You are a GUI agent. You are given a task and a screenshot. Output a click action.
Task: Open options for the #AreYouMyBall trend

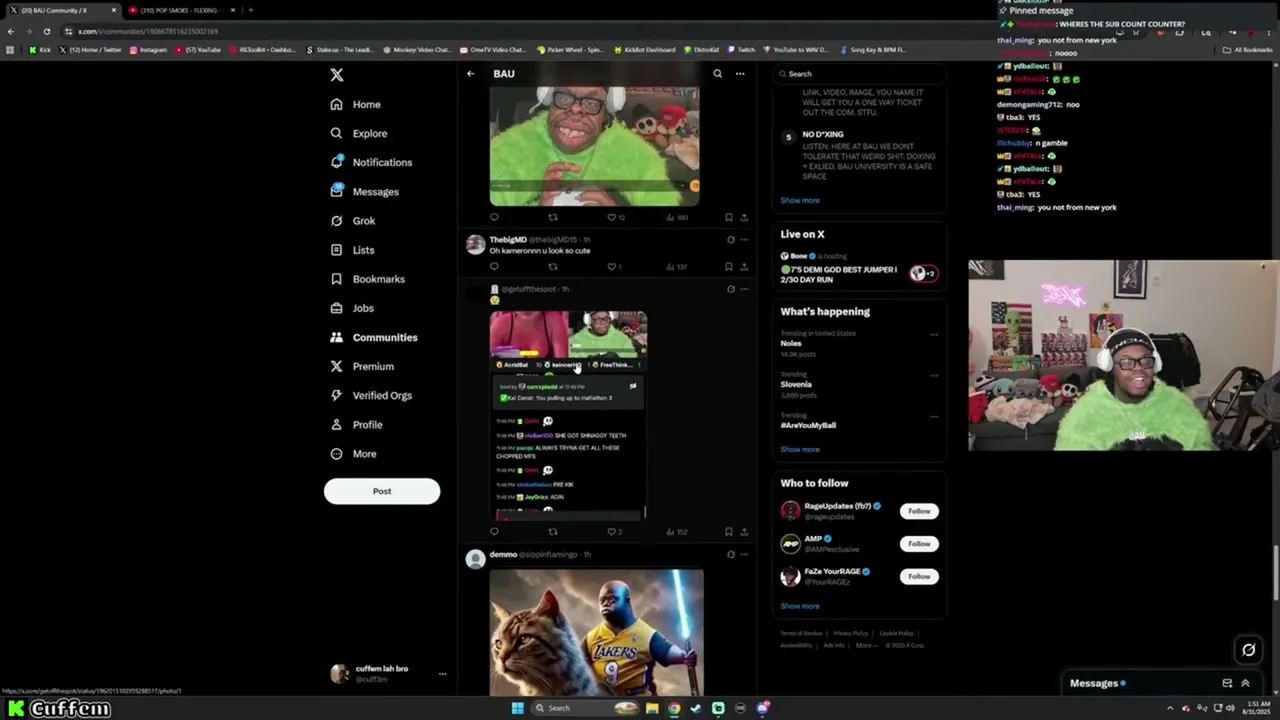click(x=934, y=416)
